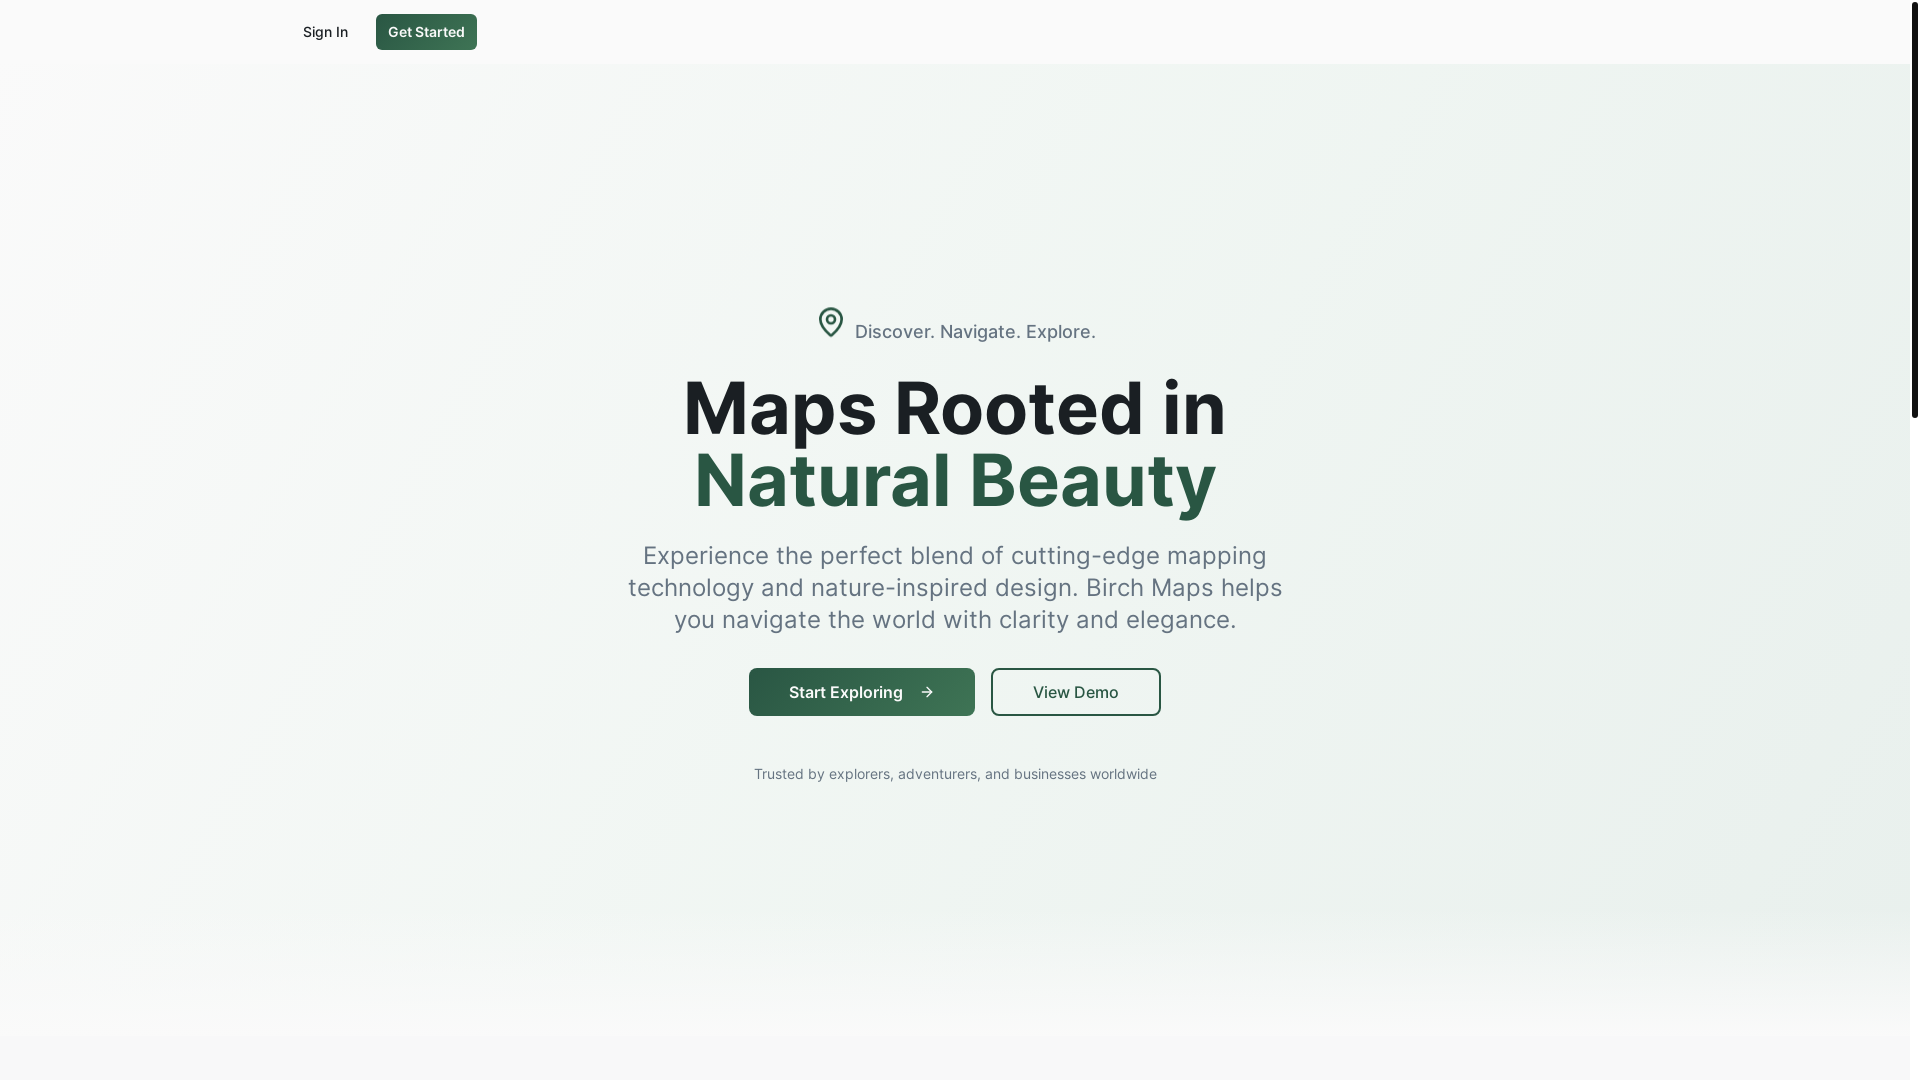The width and height of the screenshot is (1920, 1080).
Task: Select the 'Discover. Navigate. Explore.' tagline
Action: point(975,332)
